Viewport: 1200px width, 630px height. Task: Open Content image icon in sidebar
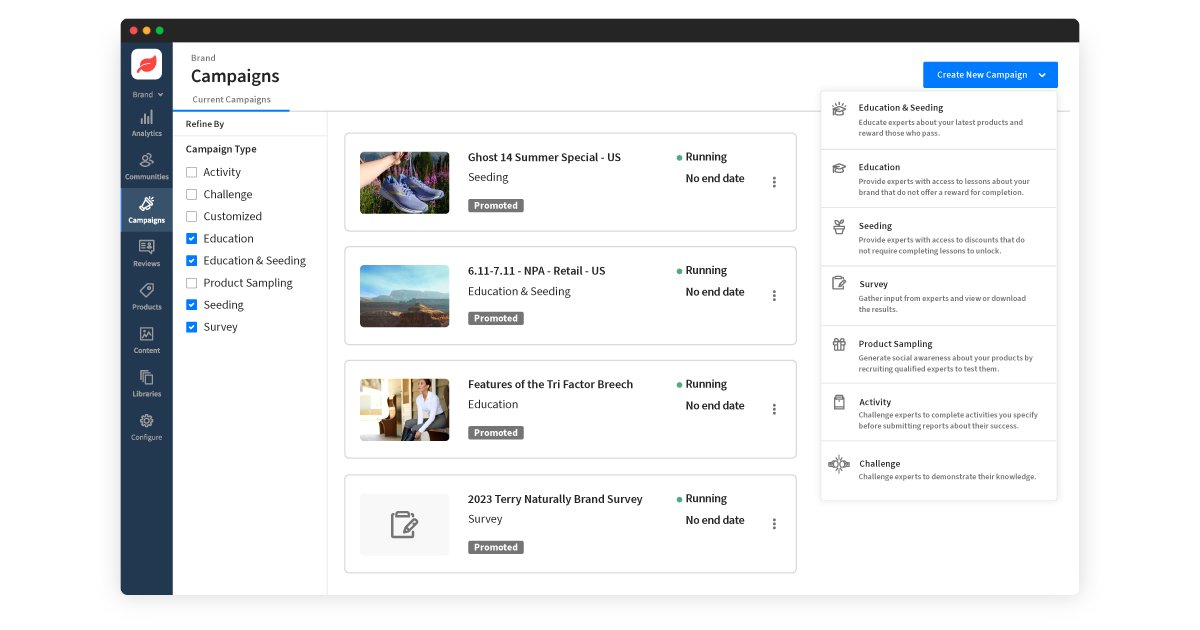pyautogui.click(x=146, y=333)
